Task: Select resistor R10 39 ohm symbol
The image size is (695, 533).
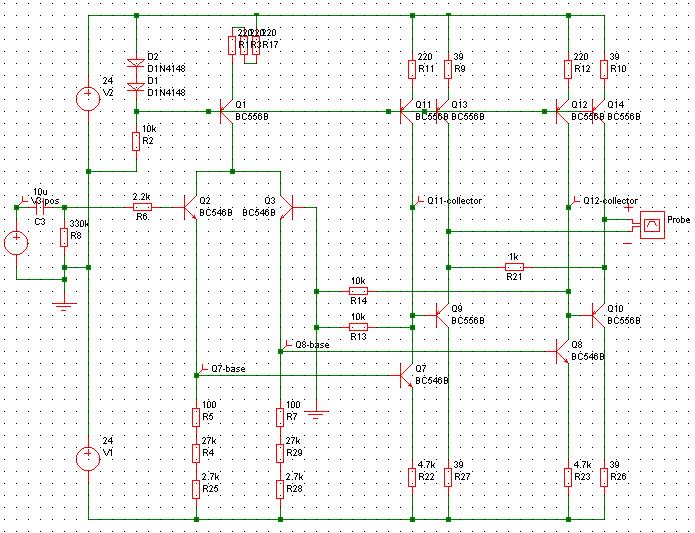Action: (604, 70)
